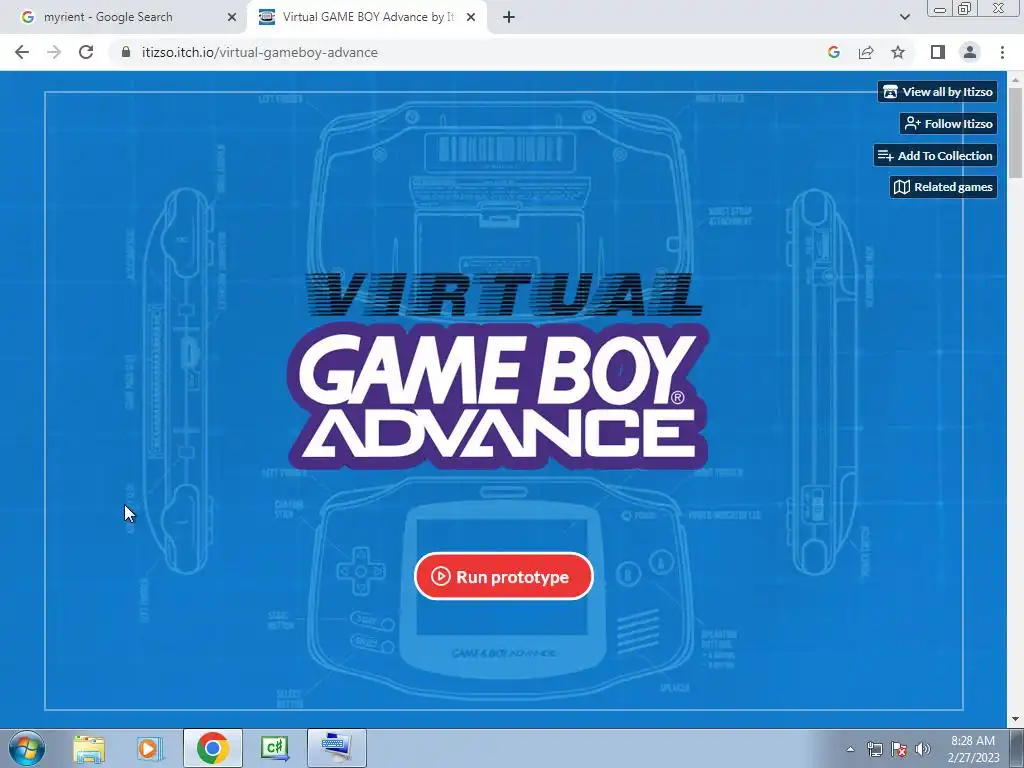Click the scrollbar down arrow
Image resolution: width=1024 pixels, height=768 pixels.
pyautogui.click(x=1015, y=719)
